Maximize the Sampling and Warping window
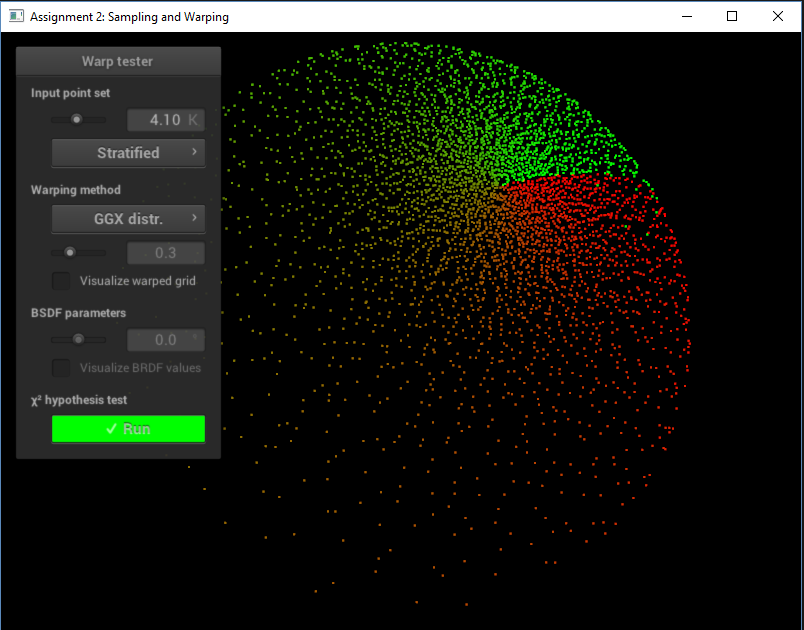 click(732, 16)
